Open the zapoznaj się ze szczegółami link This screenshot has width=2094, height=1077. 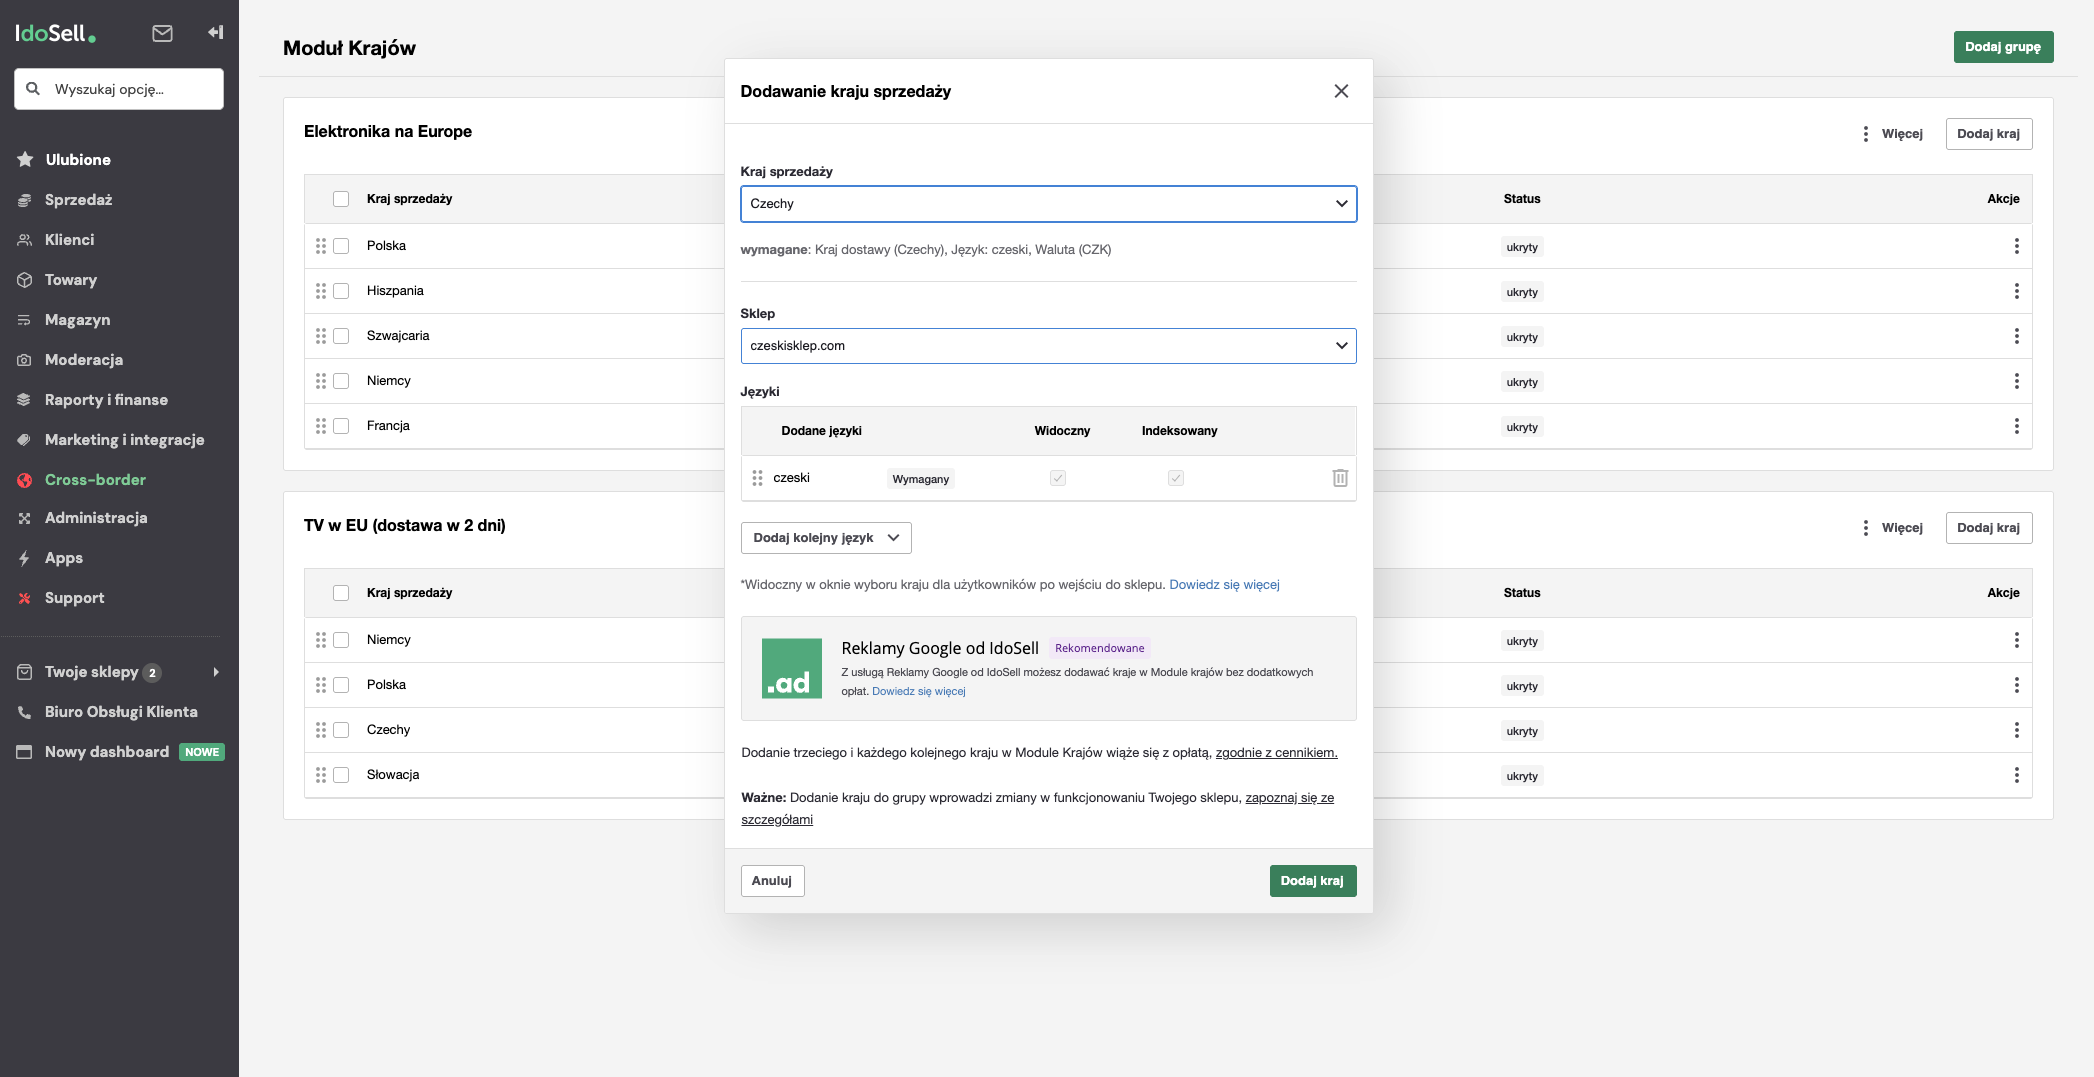click(x=1037, y=809)
